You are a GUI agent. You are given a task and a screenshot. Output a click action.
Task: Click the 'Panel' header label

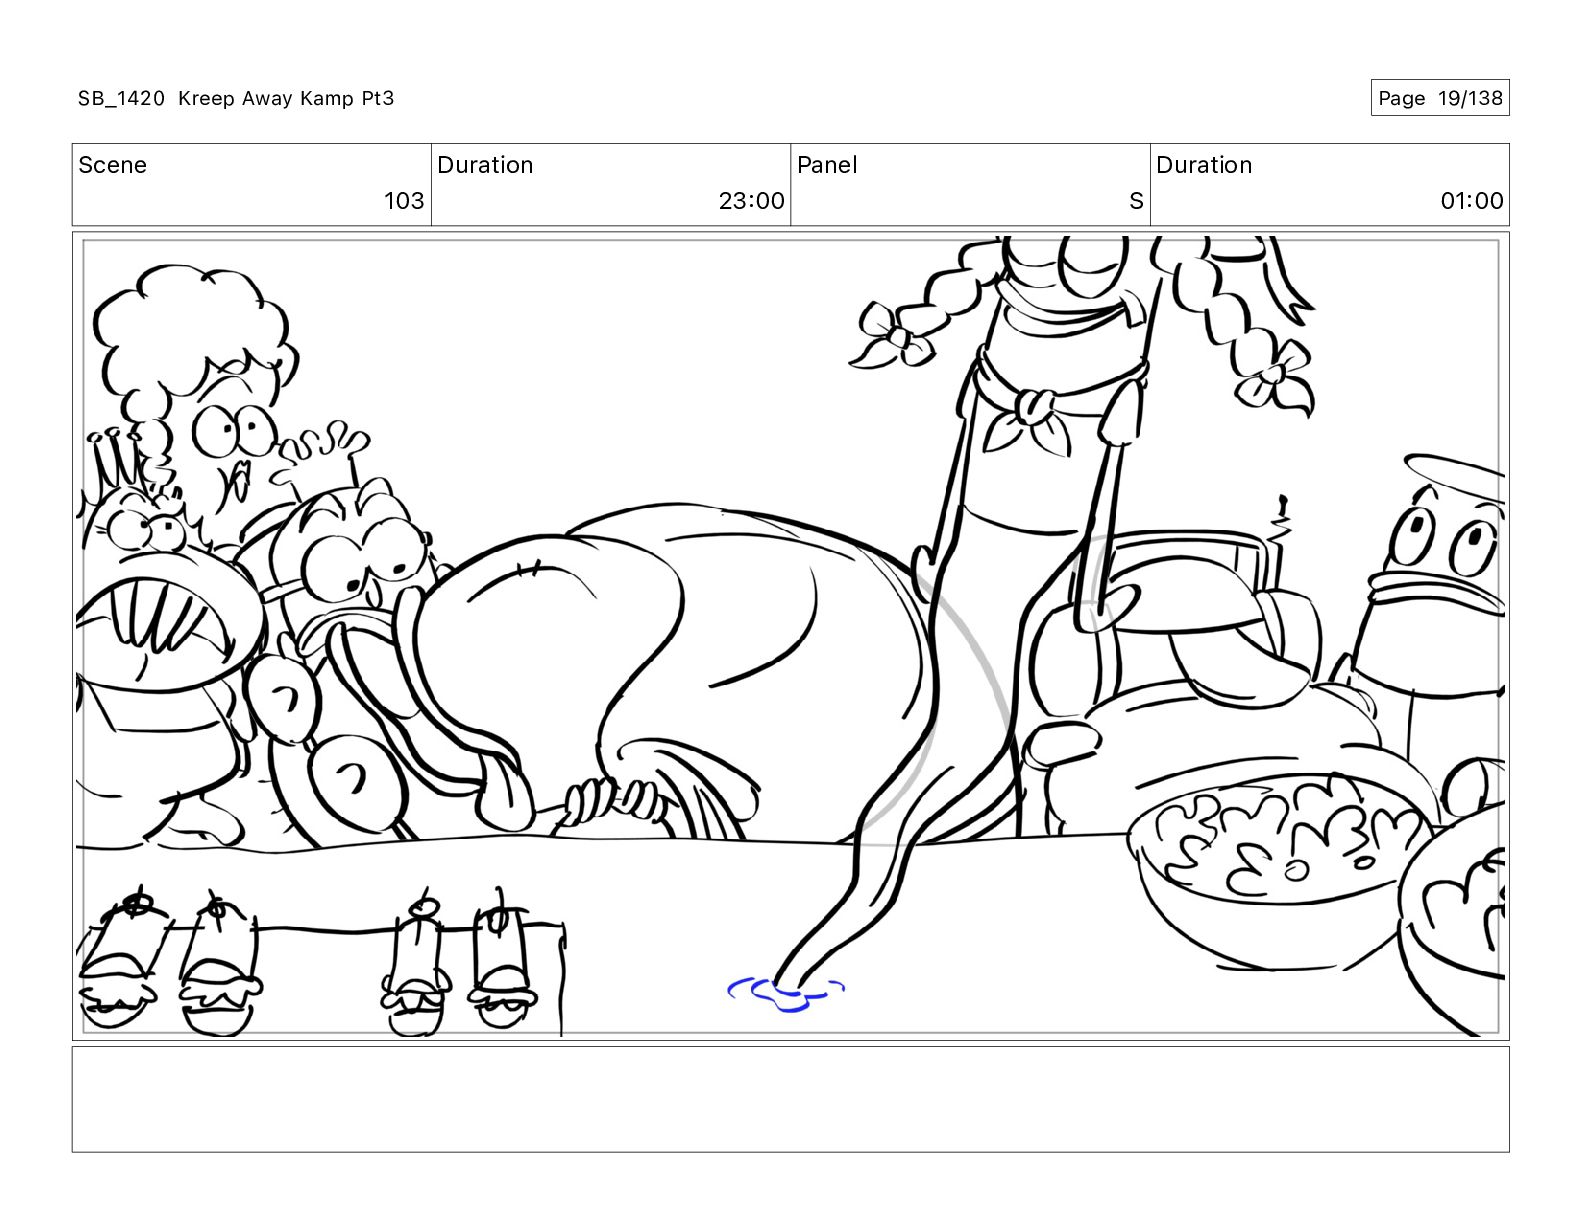827,165
